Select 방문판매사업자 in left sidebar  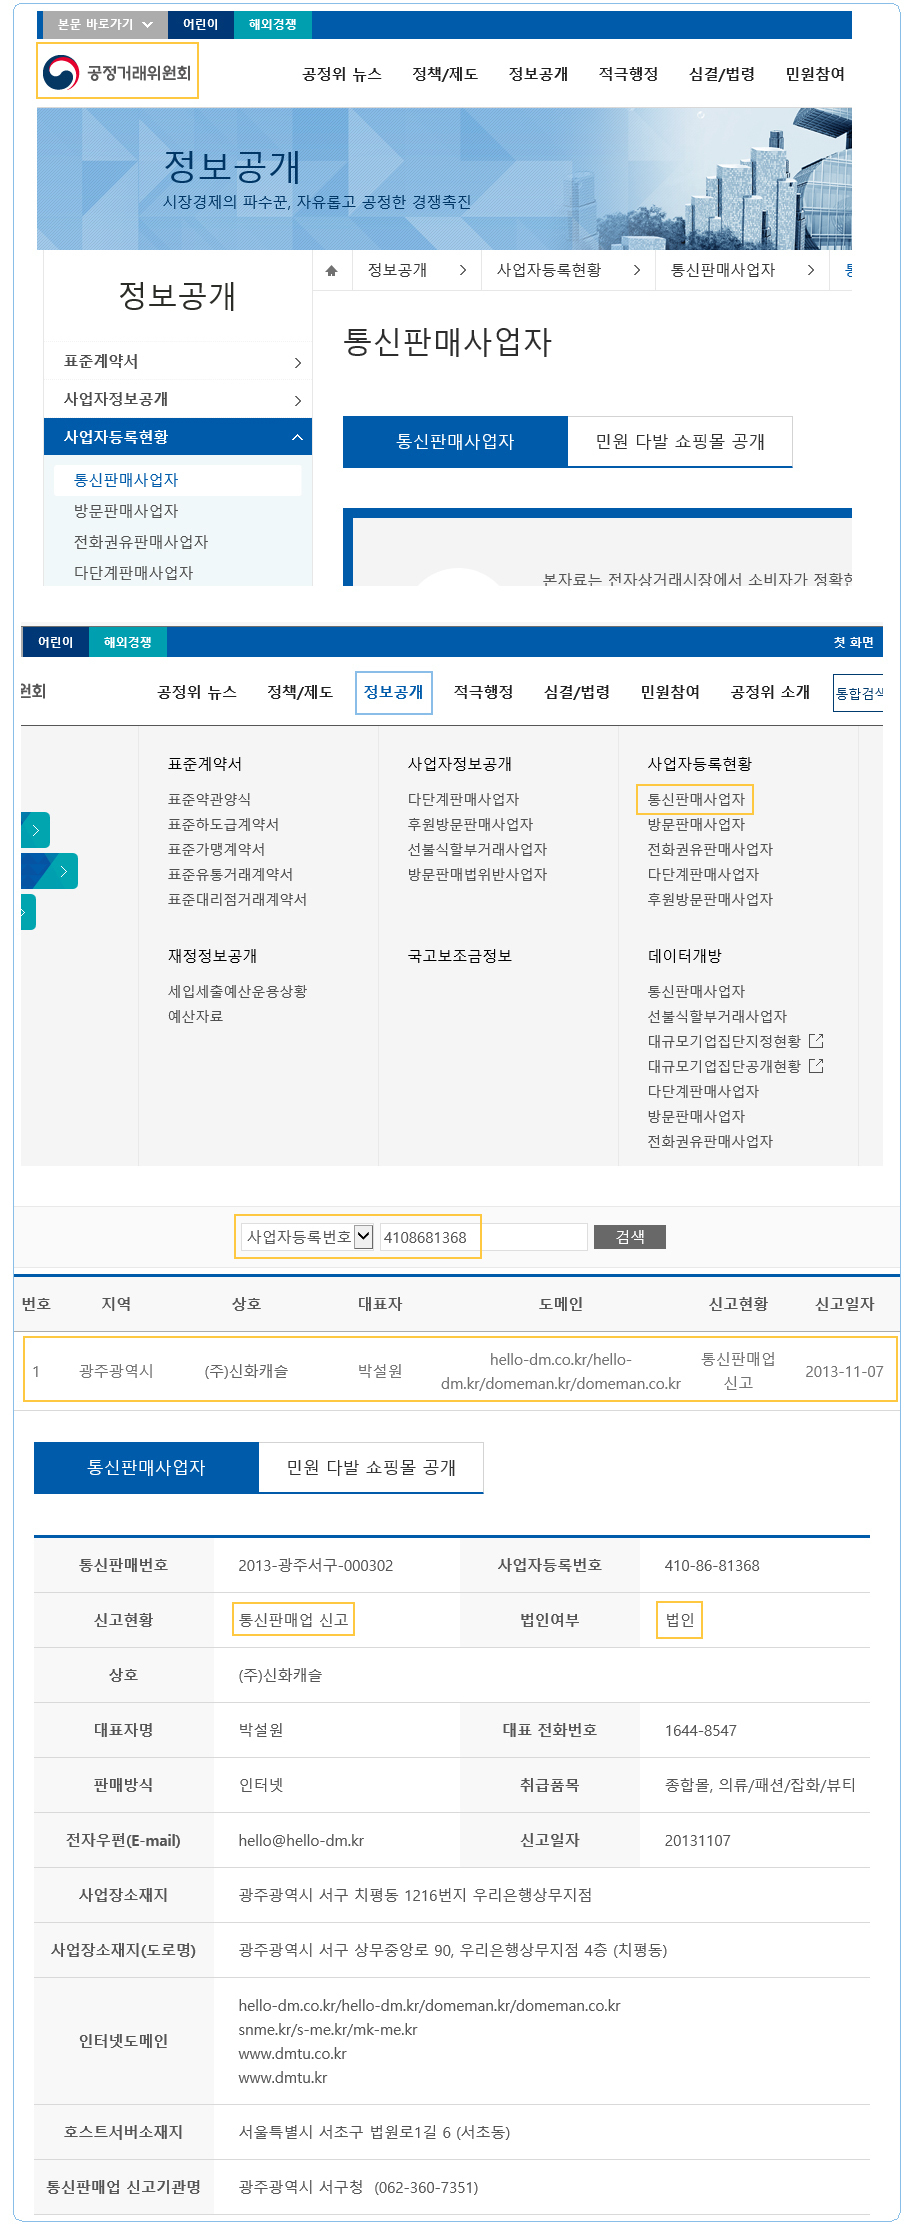(x=126, y=511)
